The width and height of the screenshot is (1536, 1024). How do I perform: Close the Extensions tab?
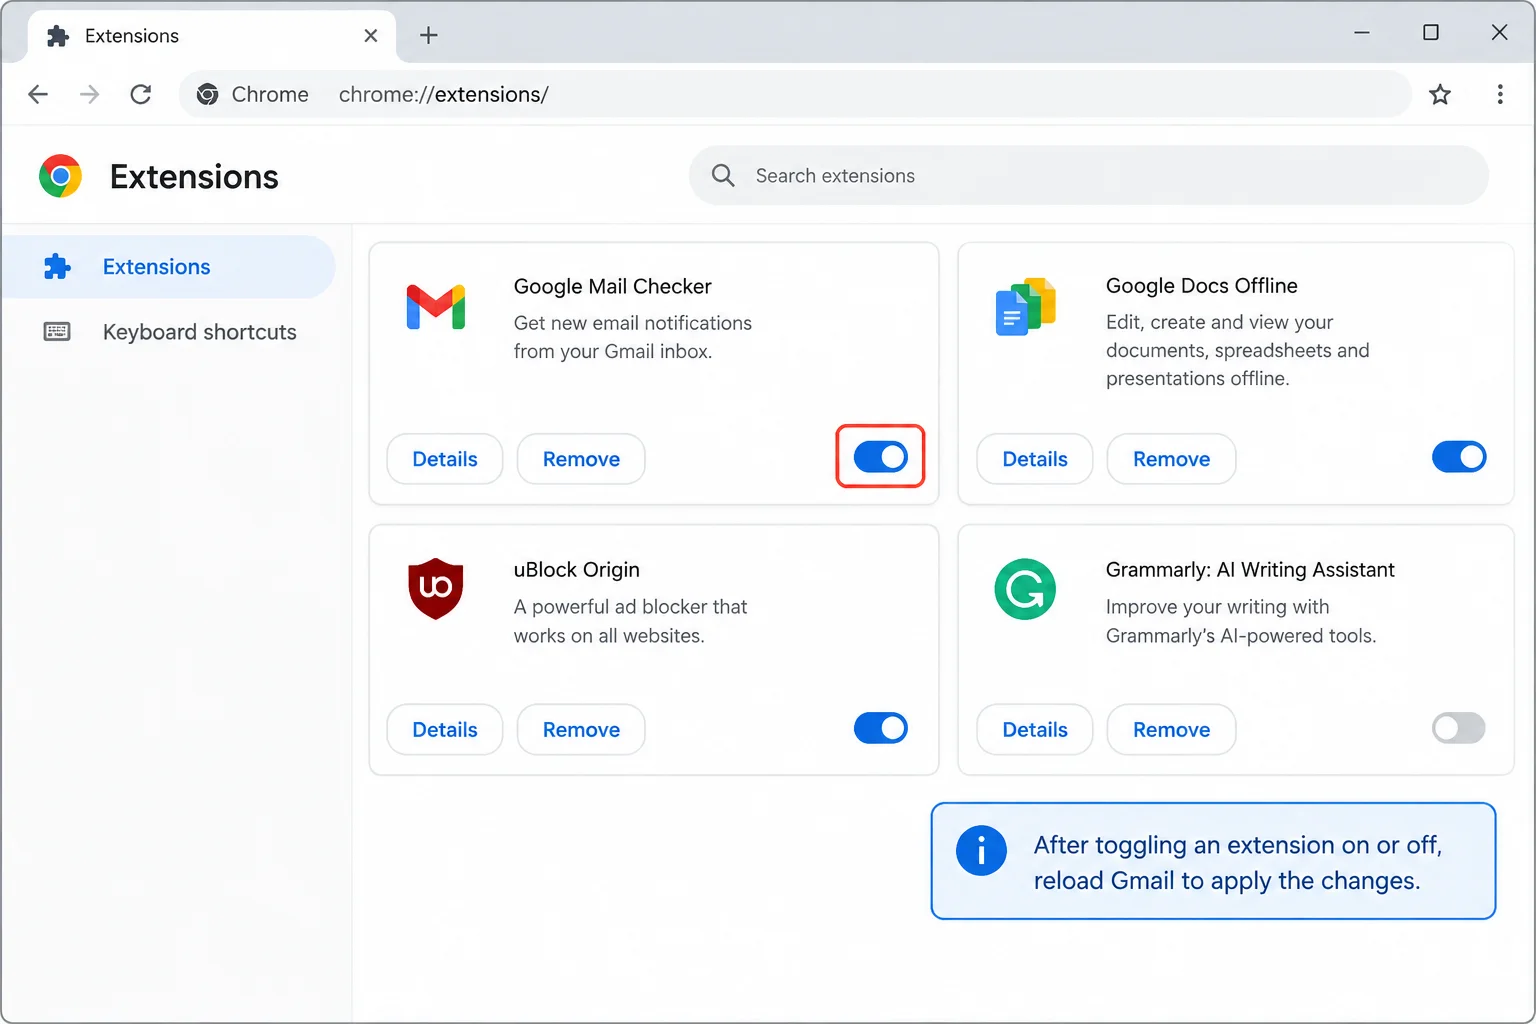(x=371, y=35)
